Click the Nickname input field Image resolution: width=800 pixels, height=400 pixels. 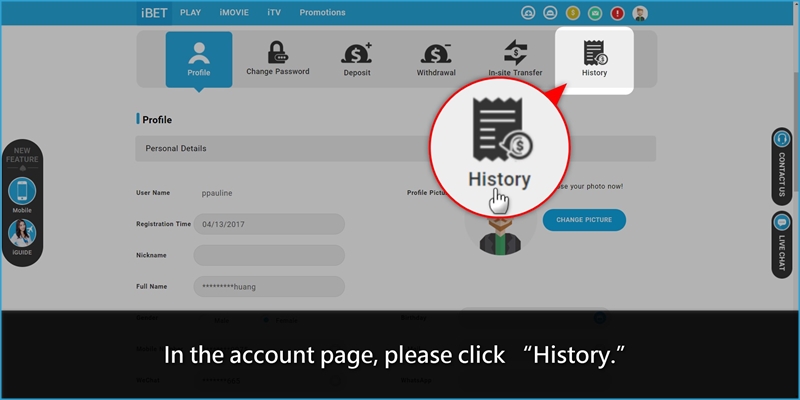tap(268, 255)
